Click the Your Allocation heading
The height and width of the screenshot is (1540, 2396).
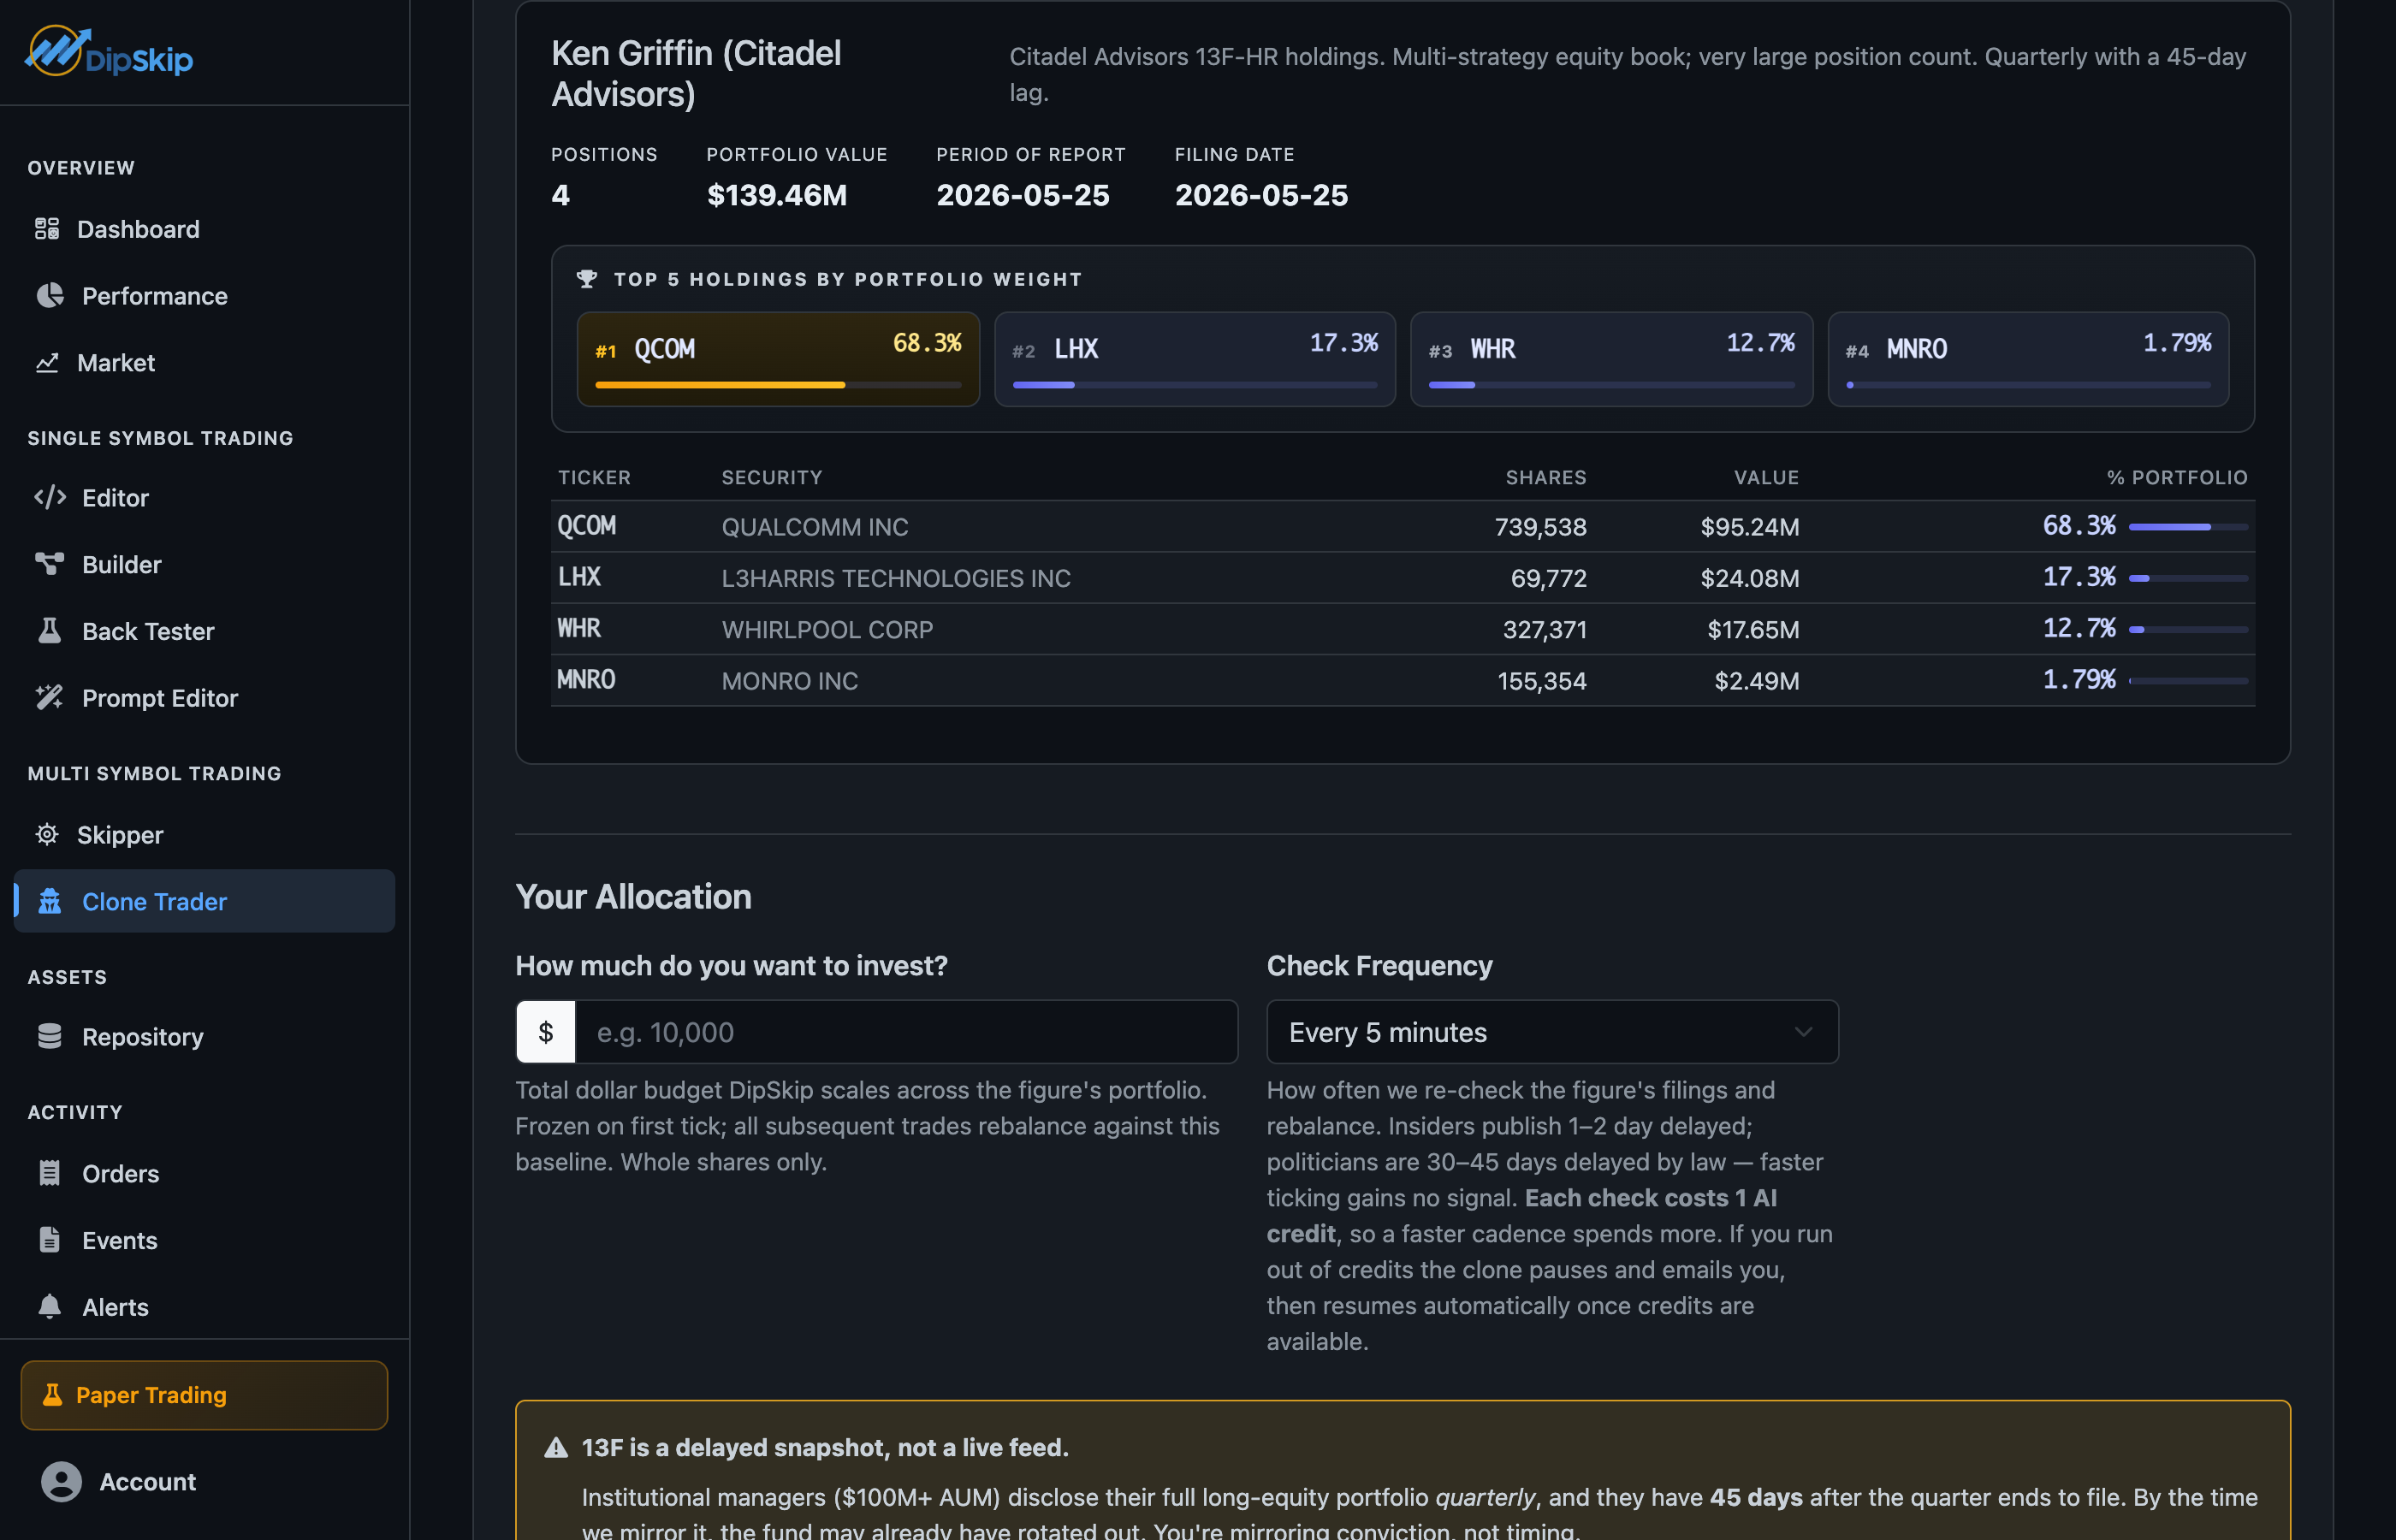(x=633, y=896)
